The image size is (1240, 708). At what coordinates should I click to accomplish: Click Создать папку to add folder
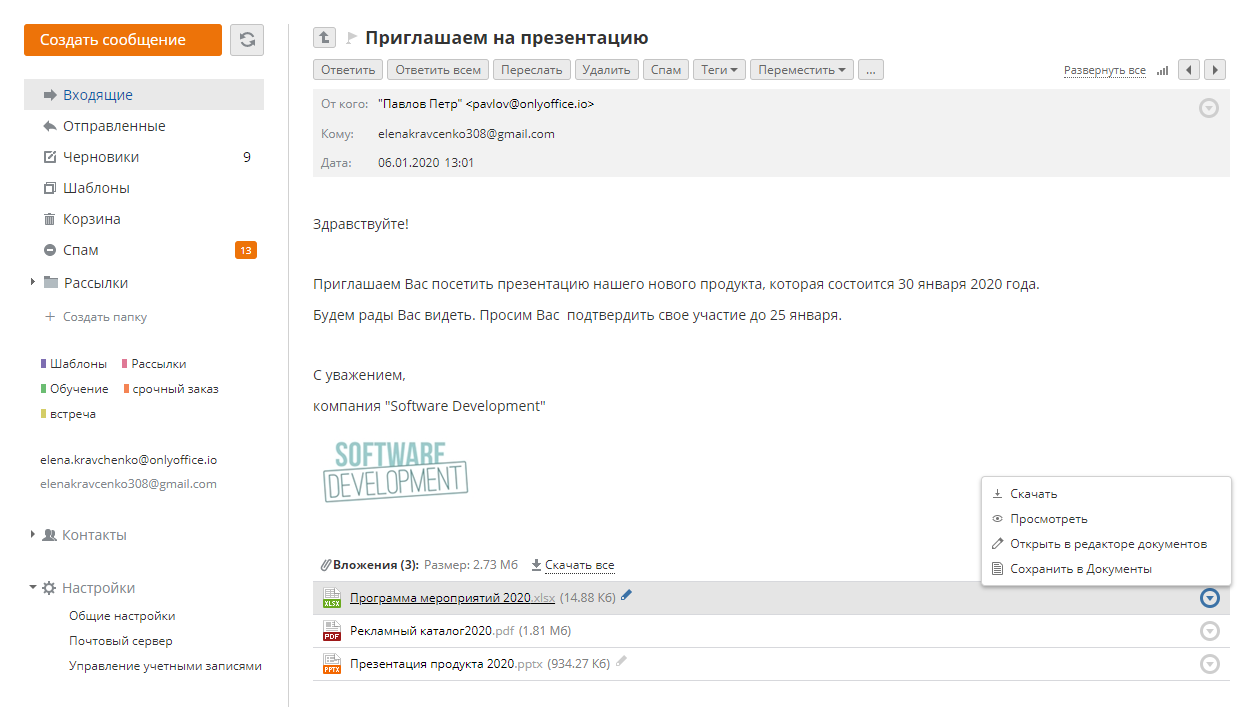(x=96, y=317)
